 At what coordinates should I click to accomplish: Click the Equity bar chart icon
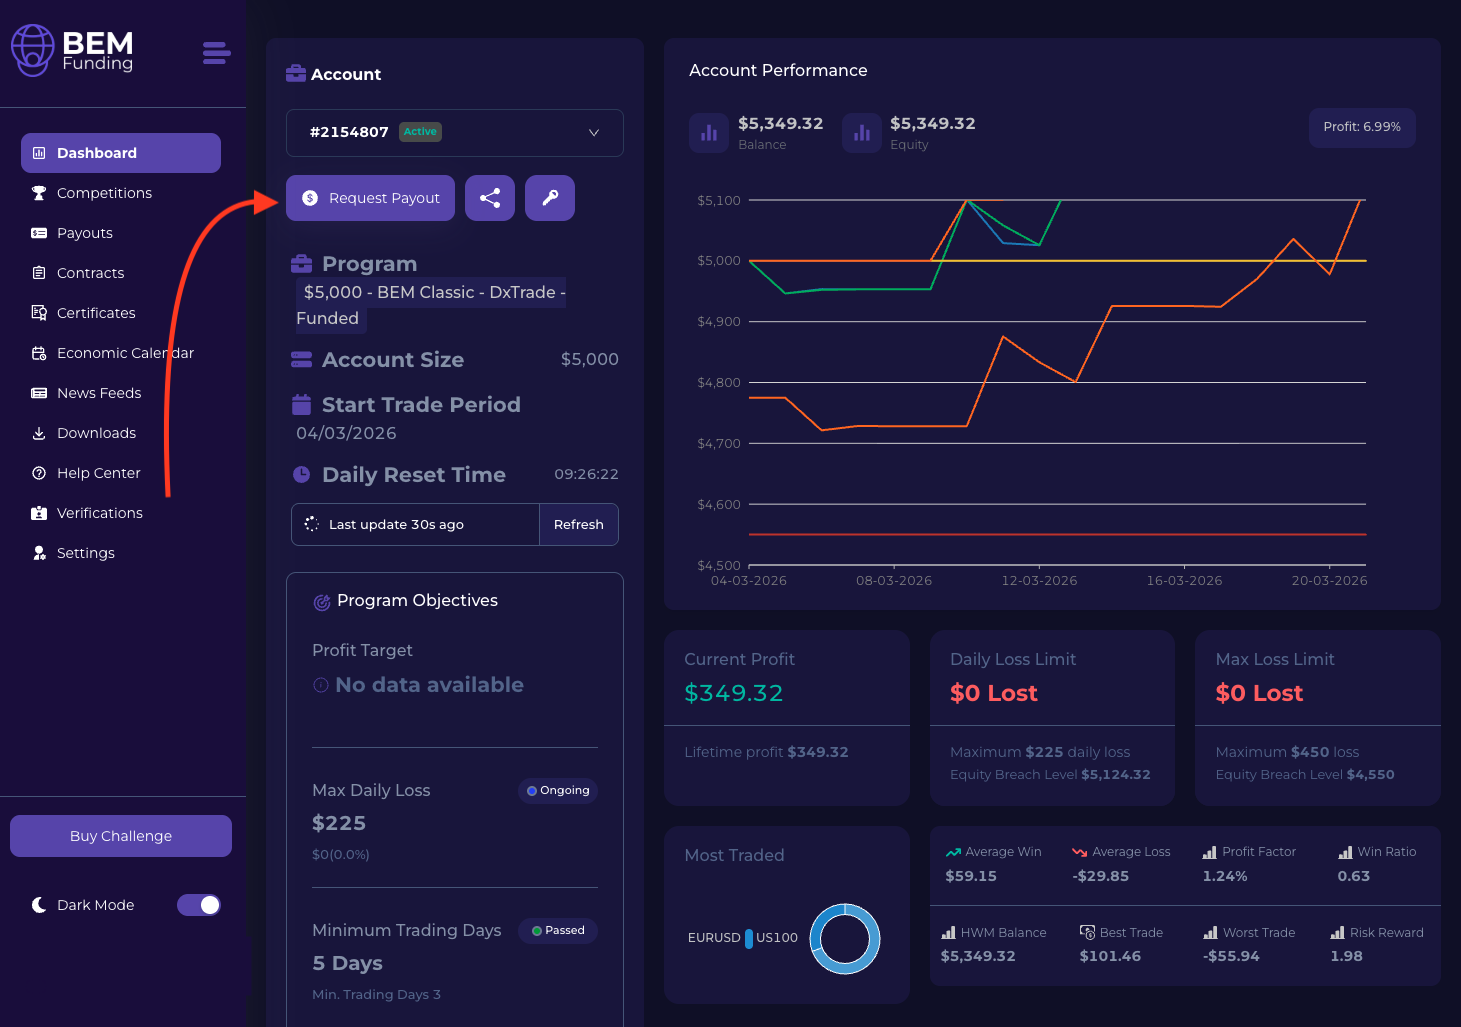point(861,133)
